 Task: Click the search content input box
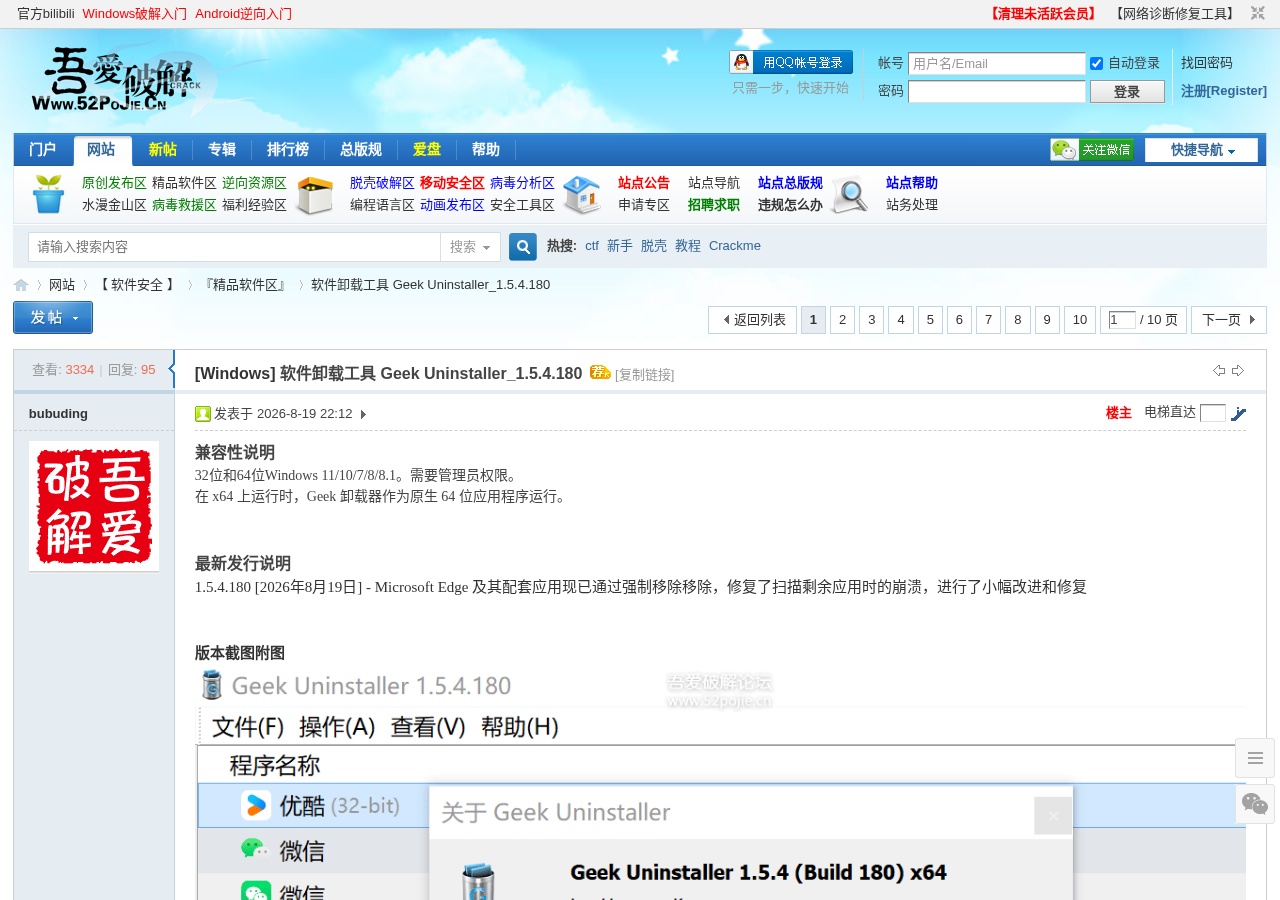click(235, 247)
